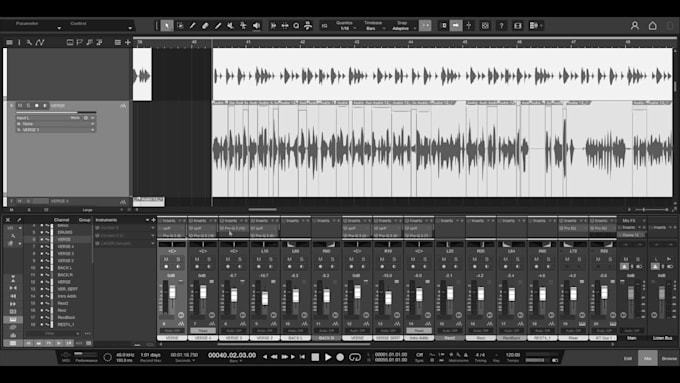Show automation in the track header toolbar
Viewport: 680px width, 383px height.
tap(40, 42)
